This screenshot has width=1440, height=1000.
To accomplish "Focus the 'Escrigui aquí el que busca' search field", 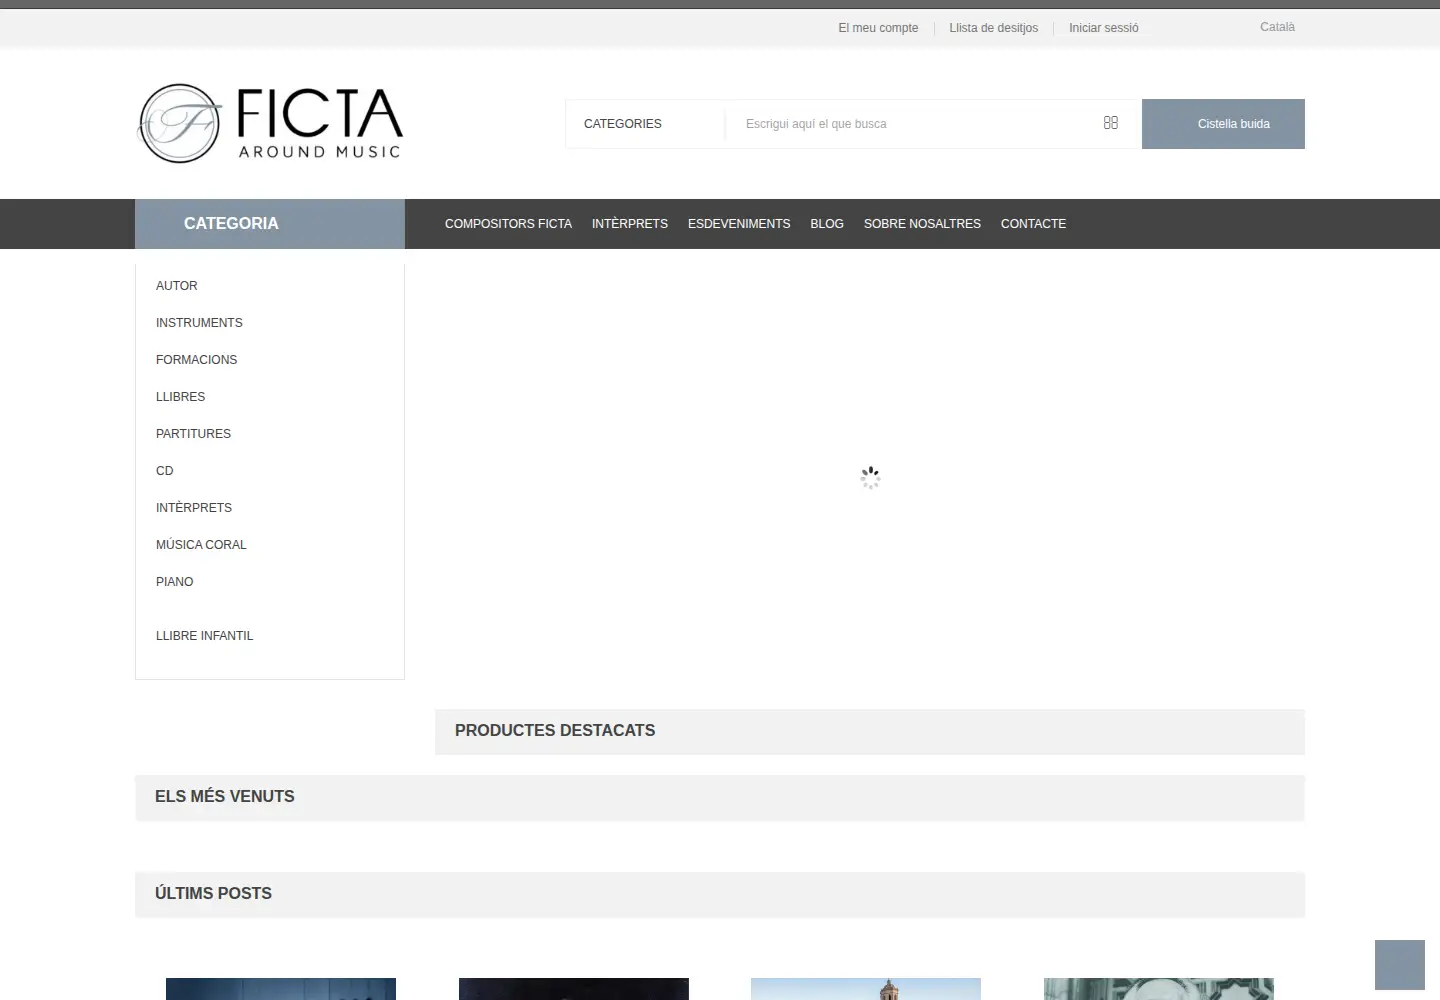I will tap(910, 124).
